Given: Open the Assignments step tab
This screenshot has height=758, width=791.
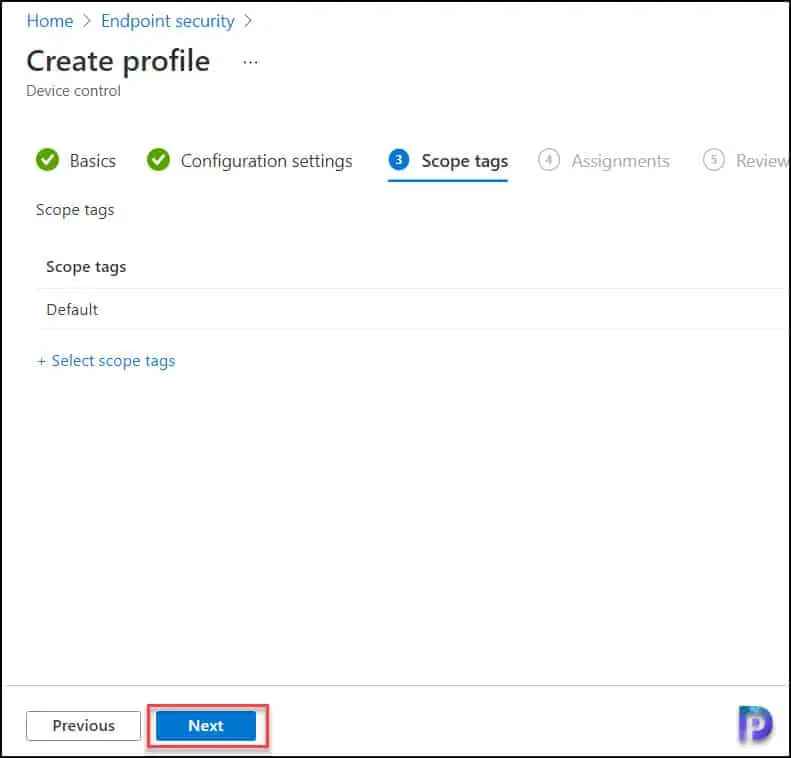Looking at the screenshot, I should [604, 160].
